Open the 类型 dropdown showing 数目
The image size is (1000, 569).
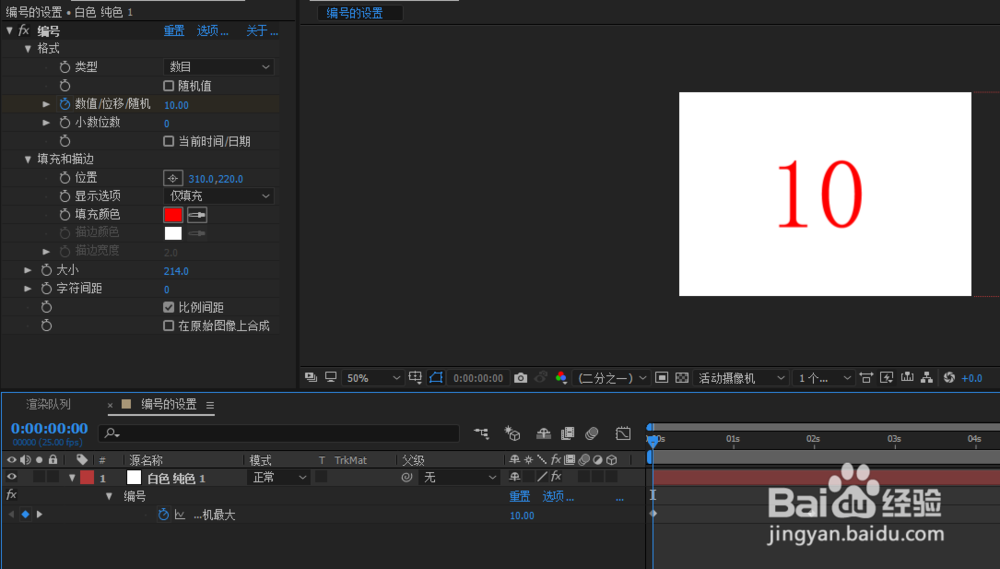point(219,67)
